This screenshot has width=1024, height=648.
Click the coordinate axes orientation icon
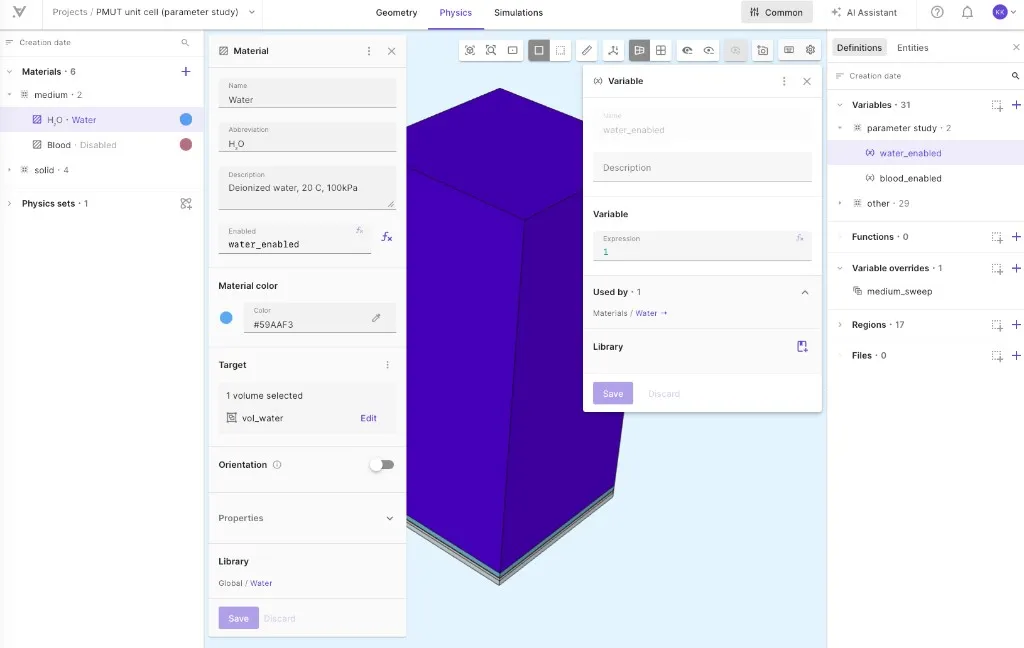click(x=613, y=50)
